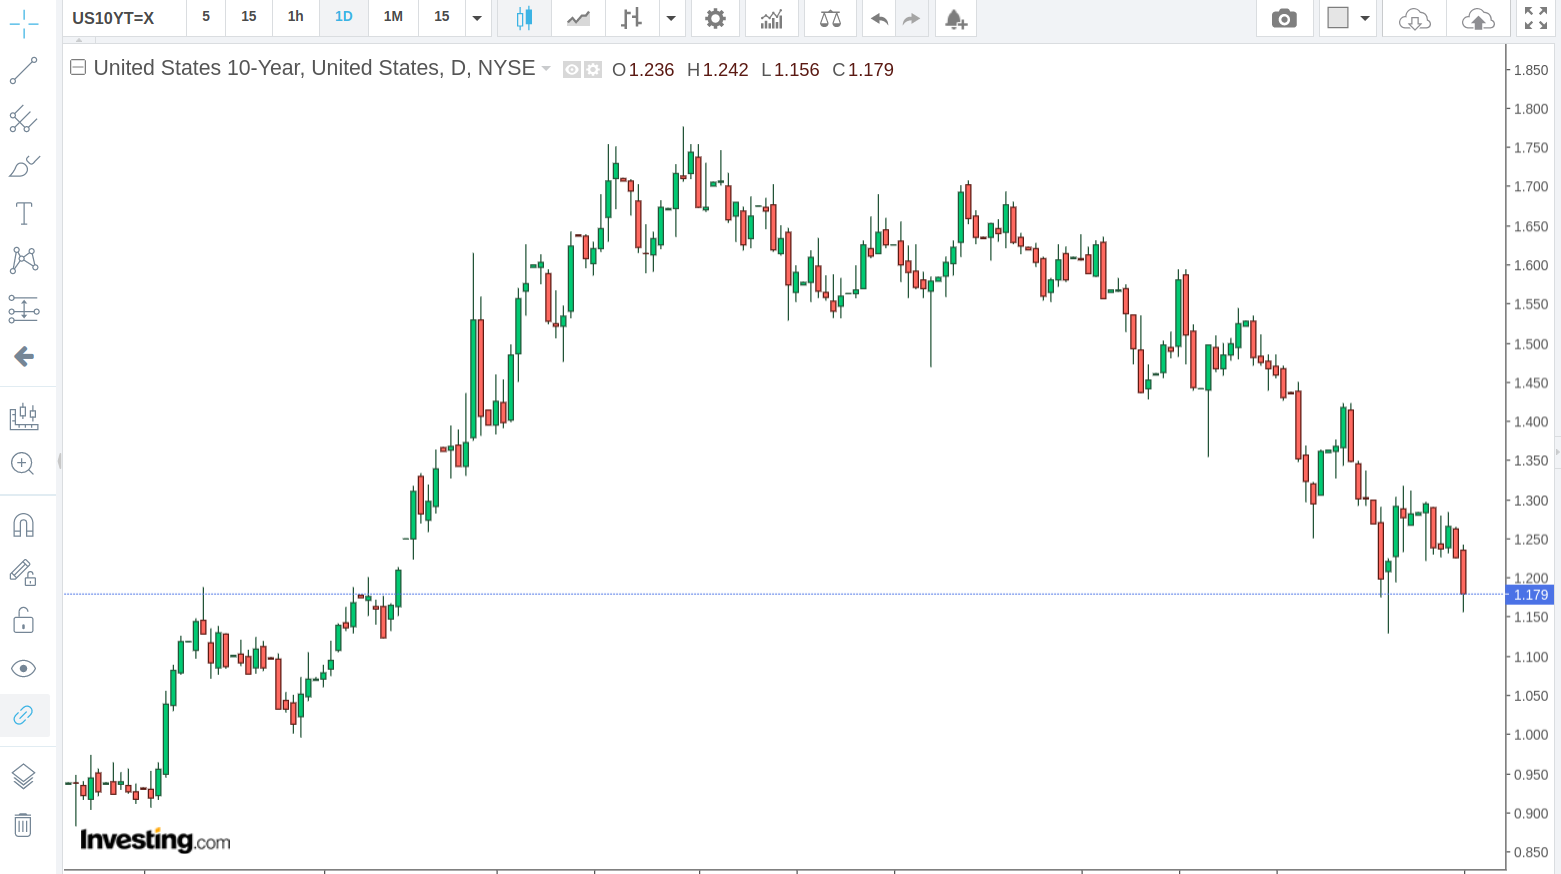Toggle stay-in-drawing-mode pencil lock
This screenshot has height=874, width=1561.
click(x=24, y=572)
